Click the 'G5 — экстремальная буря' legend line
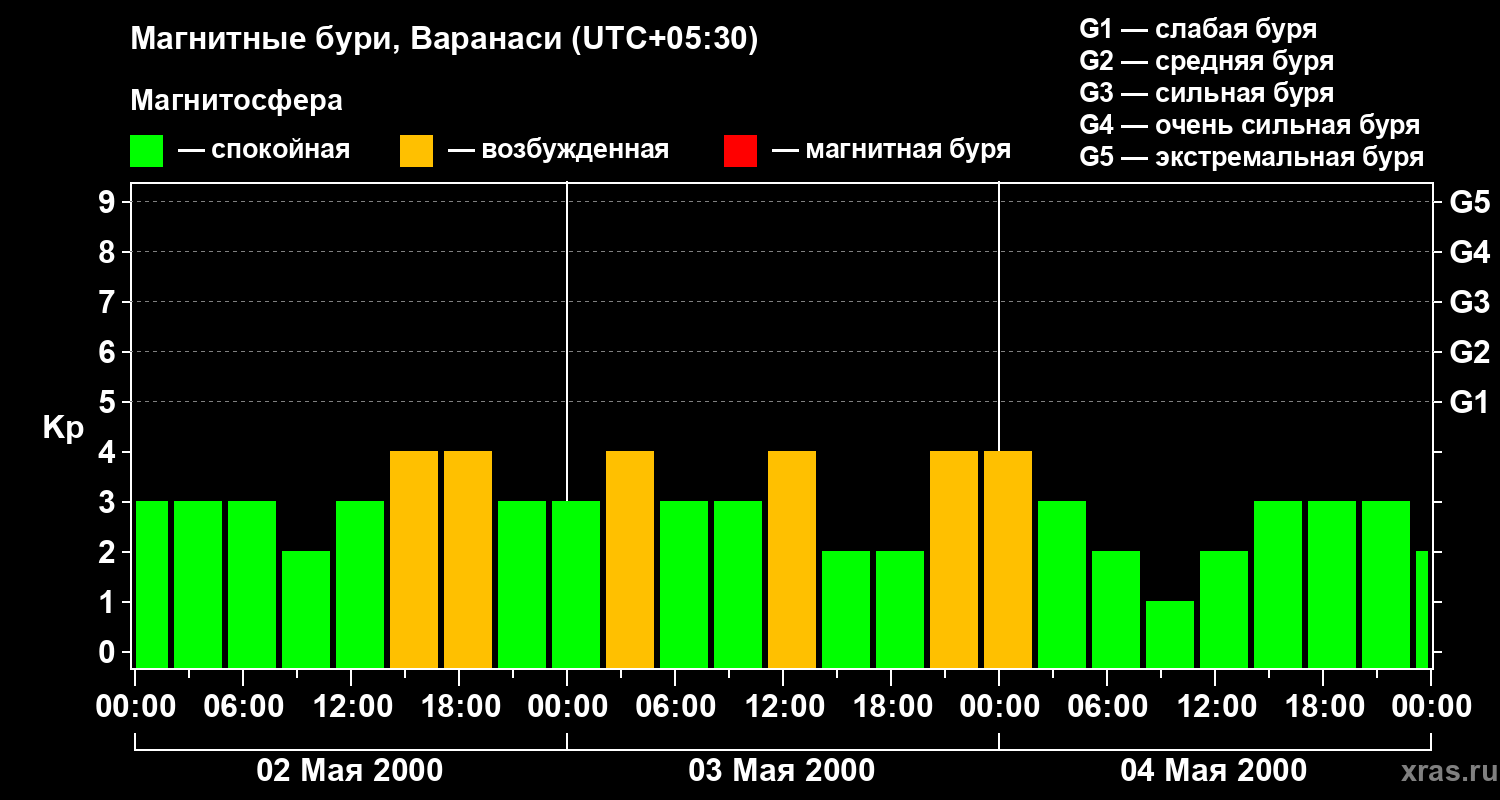Image resolution: width=1500 pixels, height=800 pixels. pos(1251,157)
